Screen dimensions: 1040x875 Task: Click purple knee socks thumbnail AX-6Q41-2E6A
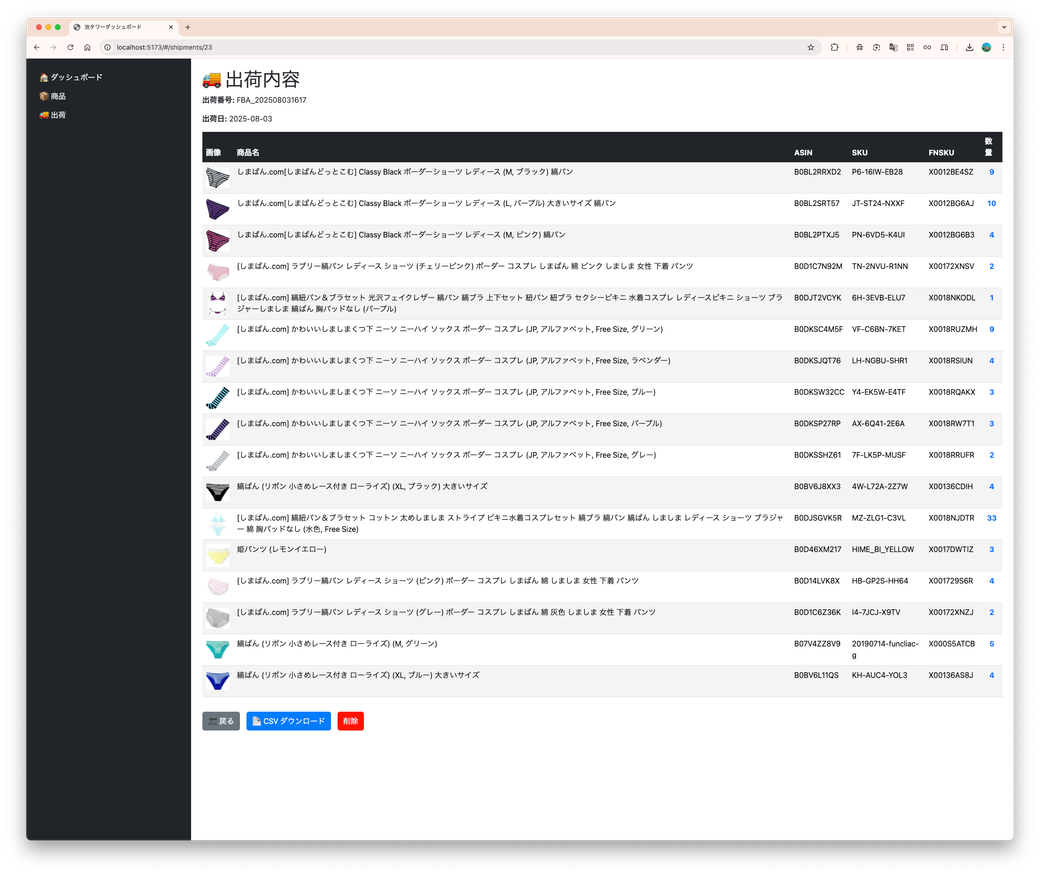pos(218,429)
